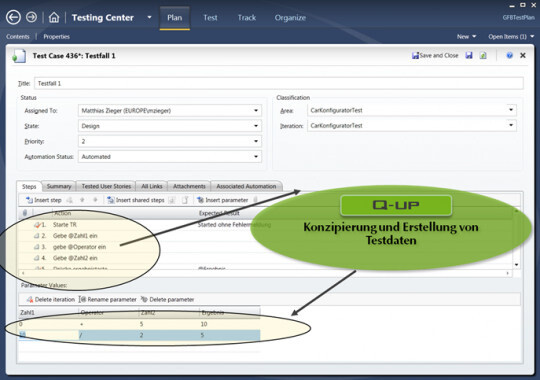Click the create shared steps icon
Viewport: 540px width, 380px height.
(172, 200)
